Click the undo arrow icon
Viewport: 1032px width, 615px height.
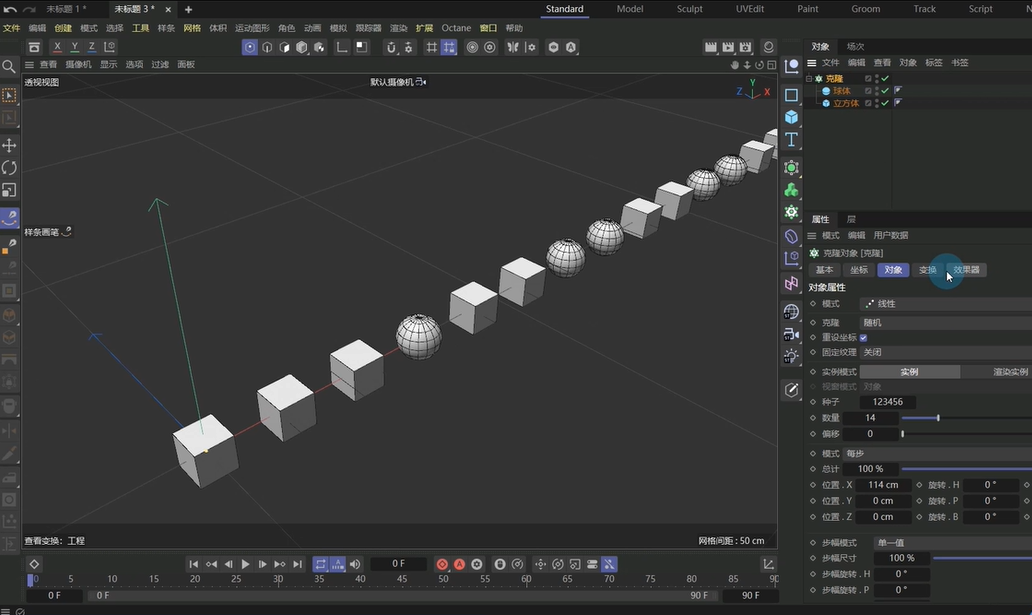(9, 9)
